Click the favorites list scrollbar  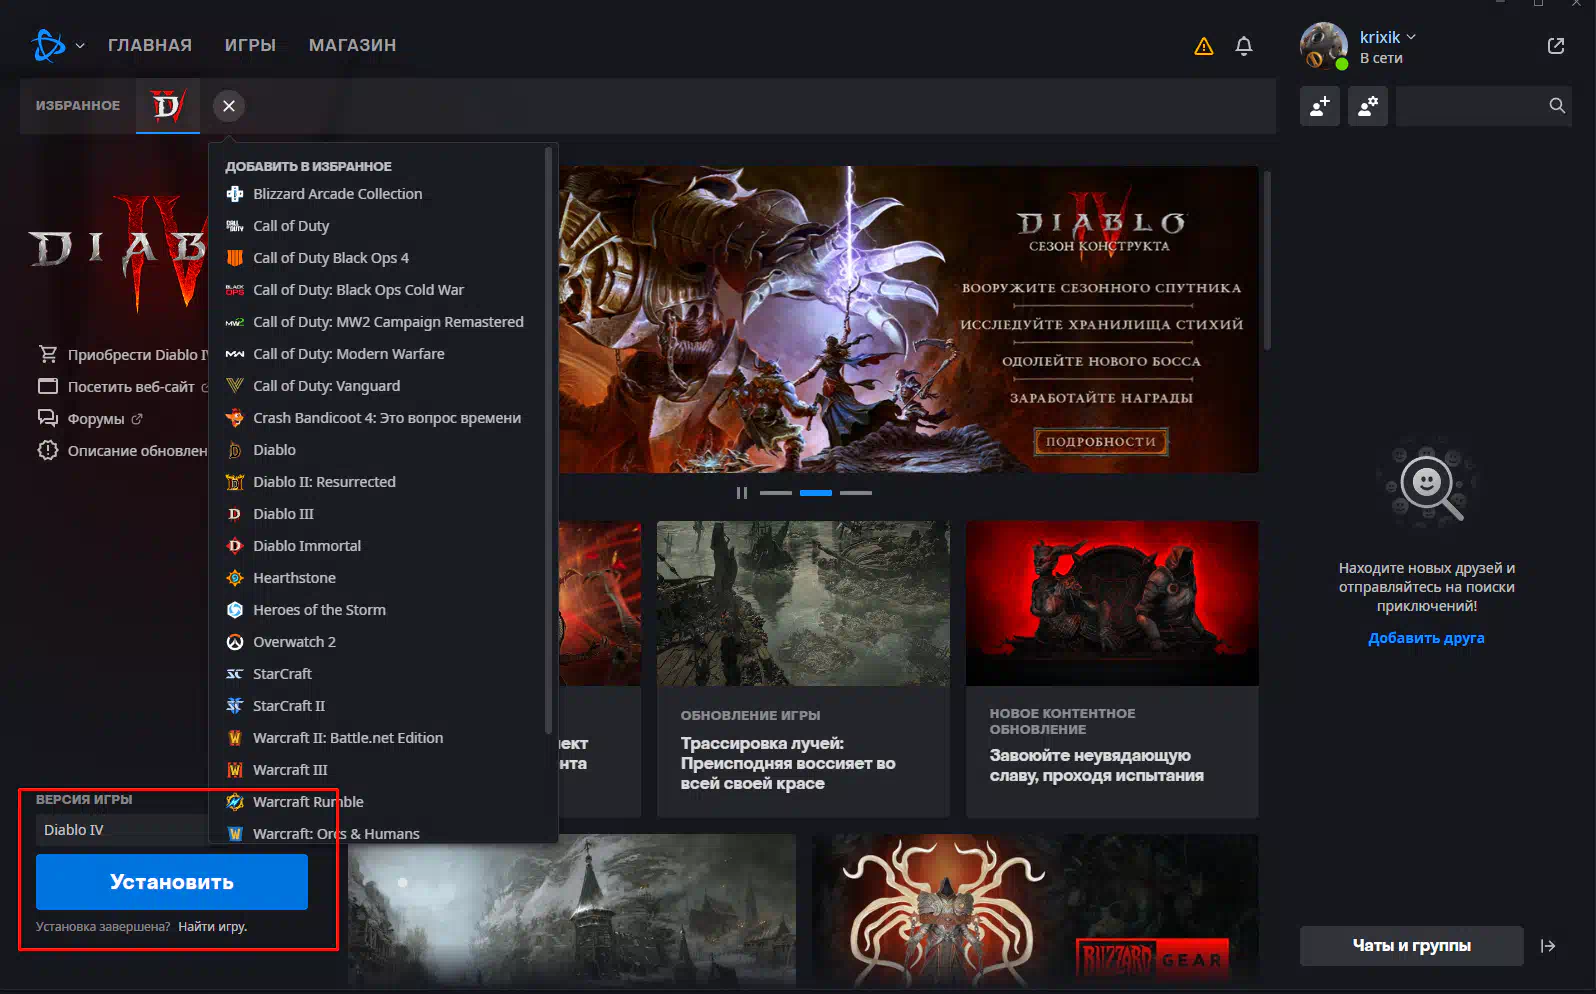pos(548,440)
